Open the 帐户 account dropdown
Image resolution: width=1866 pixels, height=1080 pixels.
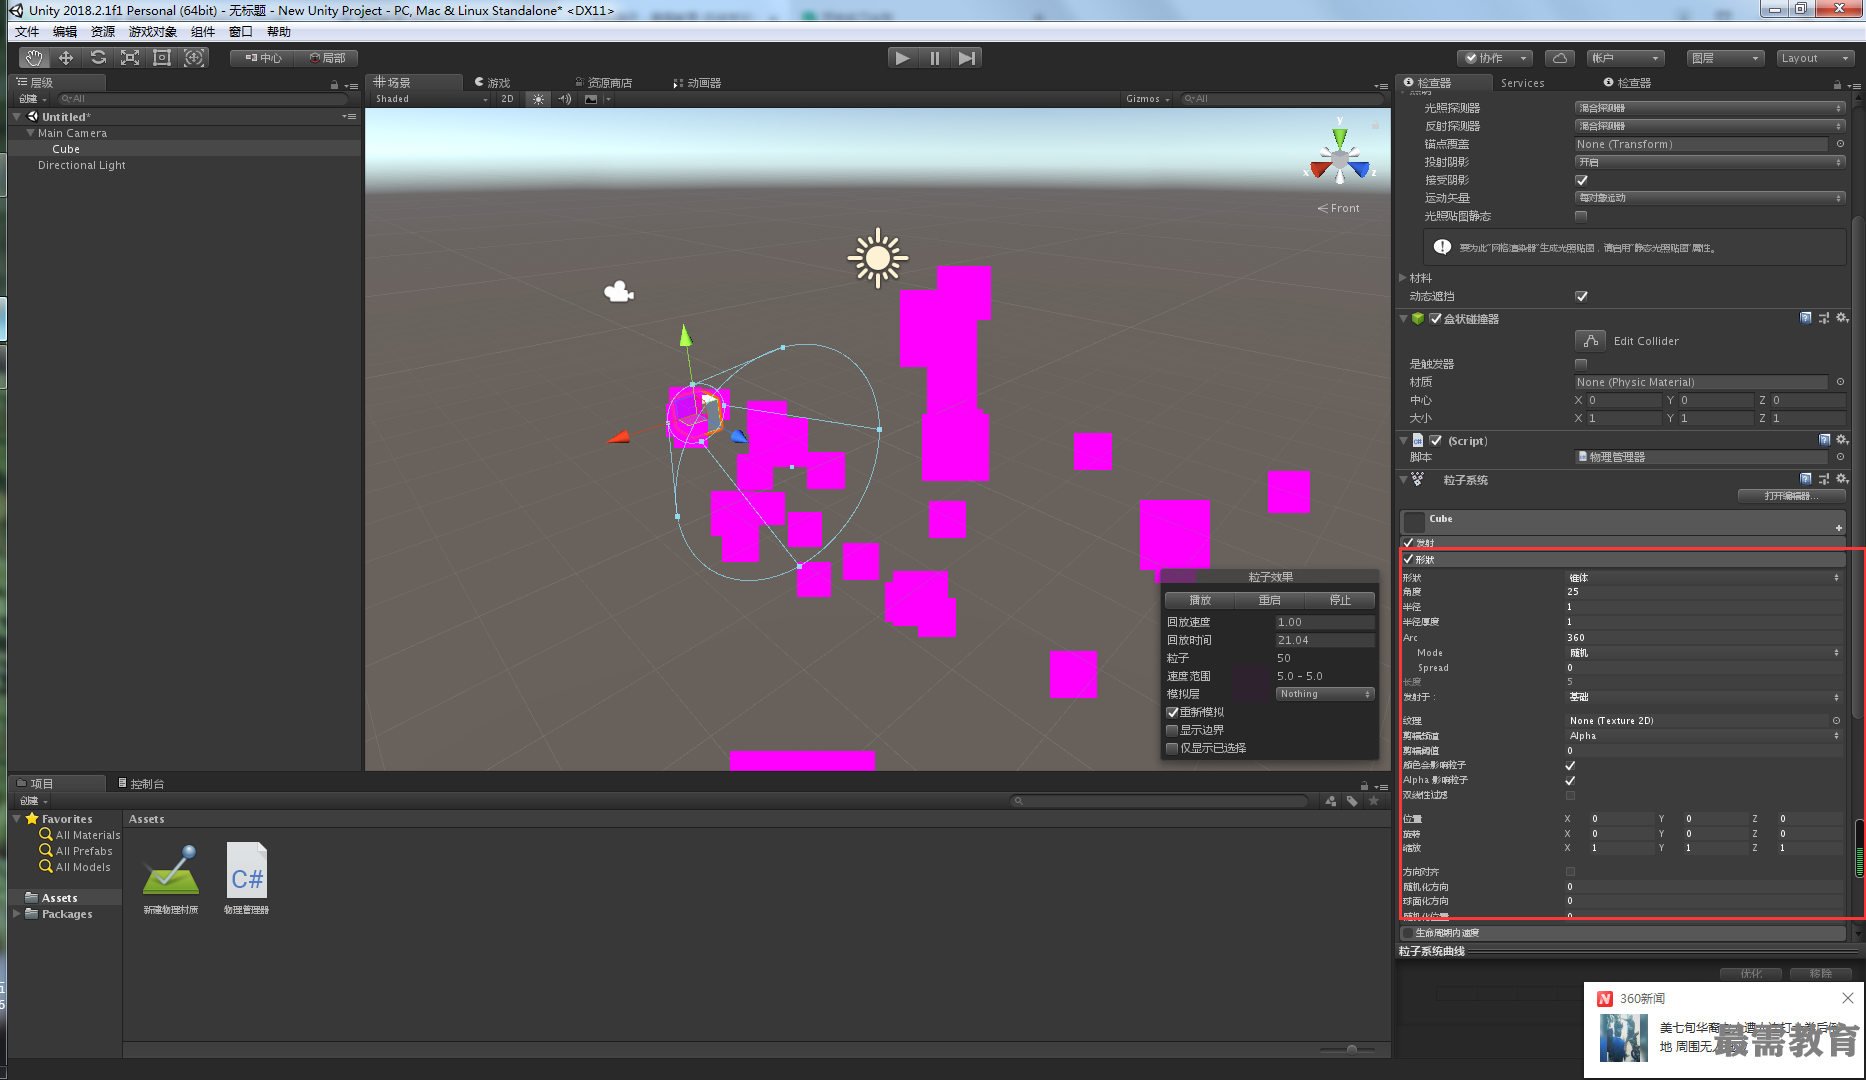click(x=1626, y=58)
